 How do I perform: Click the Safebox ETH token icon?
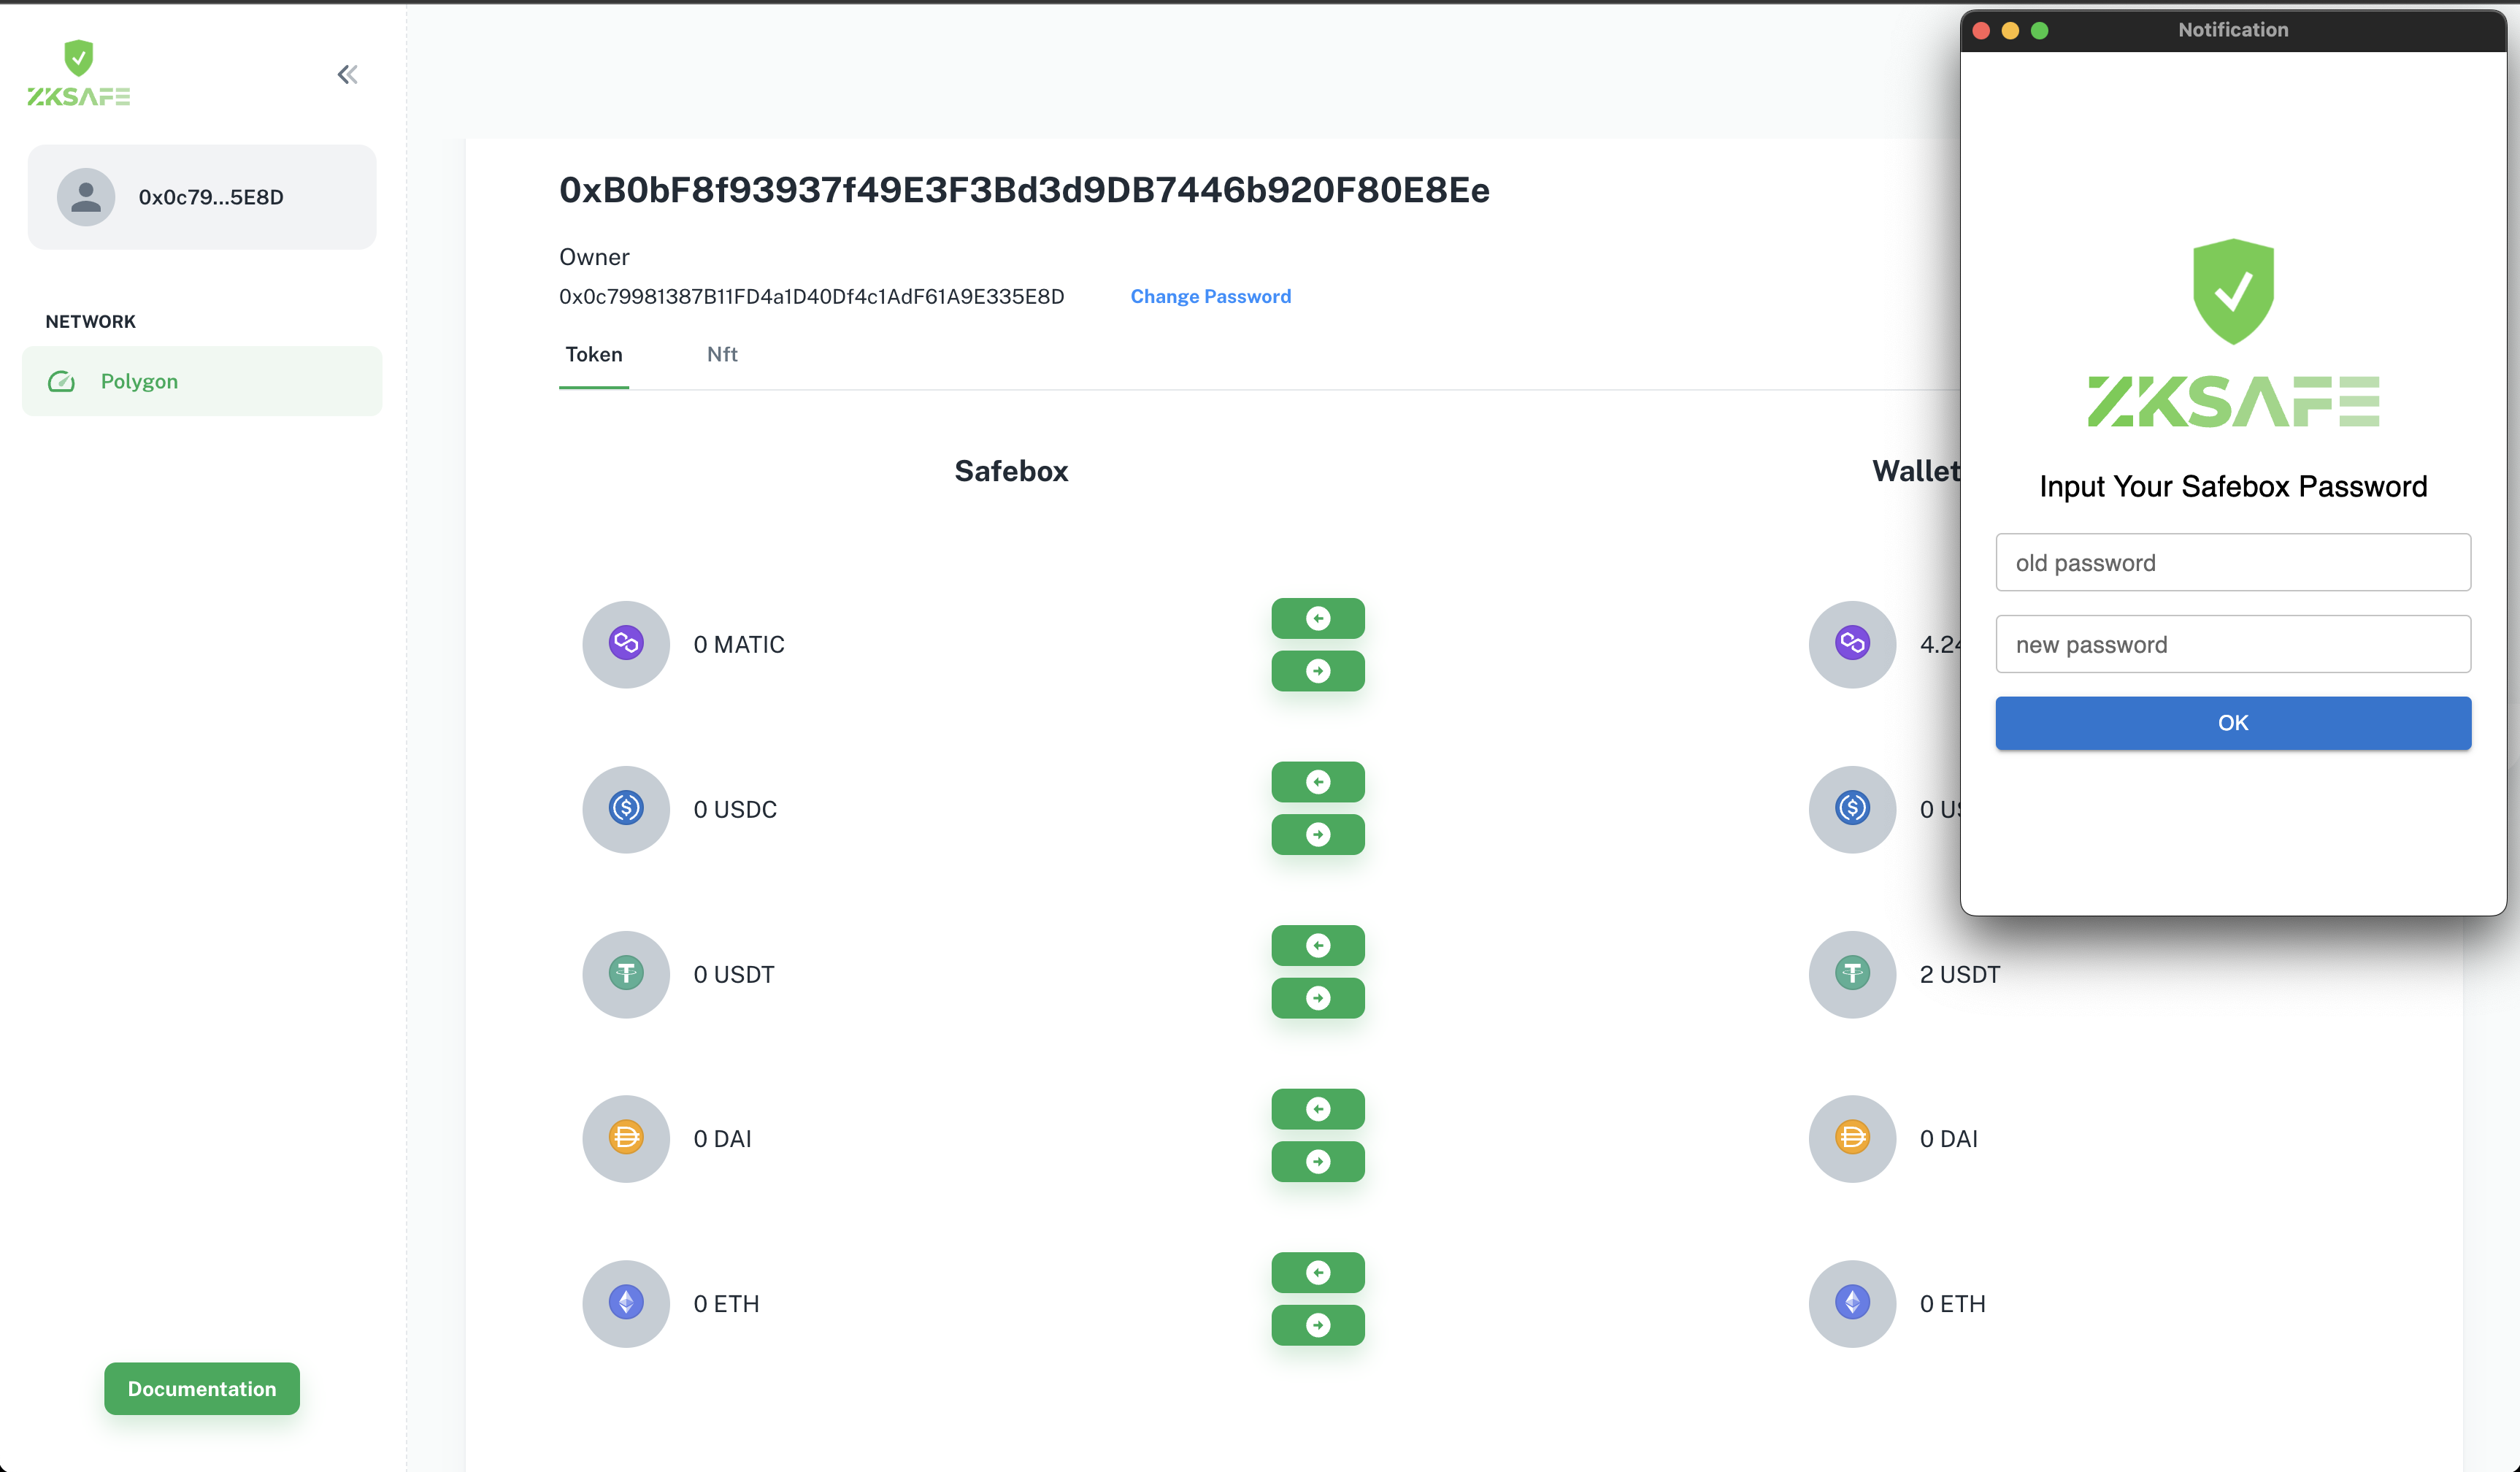626,1303
